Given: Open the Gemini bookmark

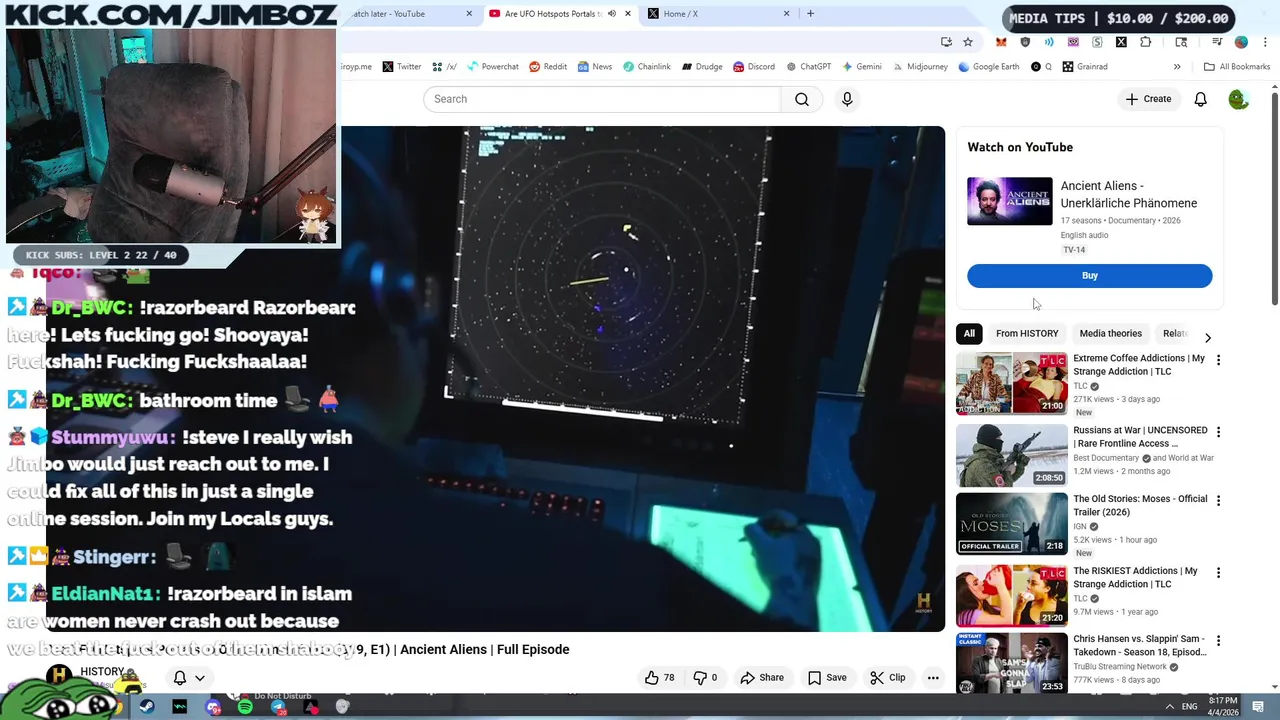Looking at the screenshot, I should coord(861,67).
